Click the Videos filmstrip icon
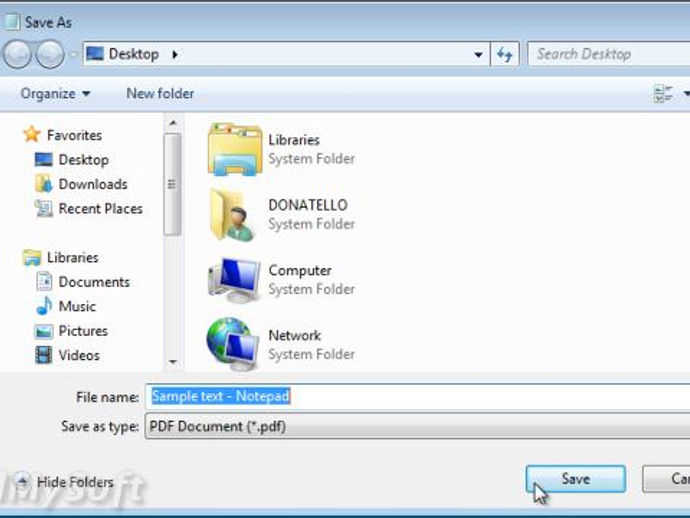The image size is (690, 518). point(43,355)
